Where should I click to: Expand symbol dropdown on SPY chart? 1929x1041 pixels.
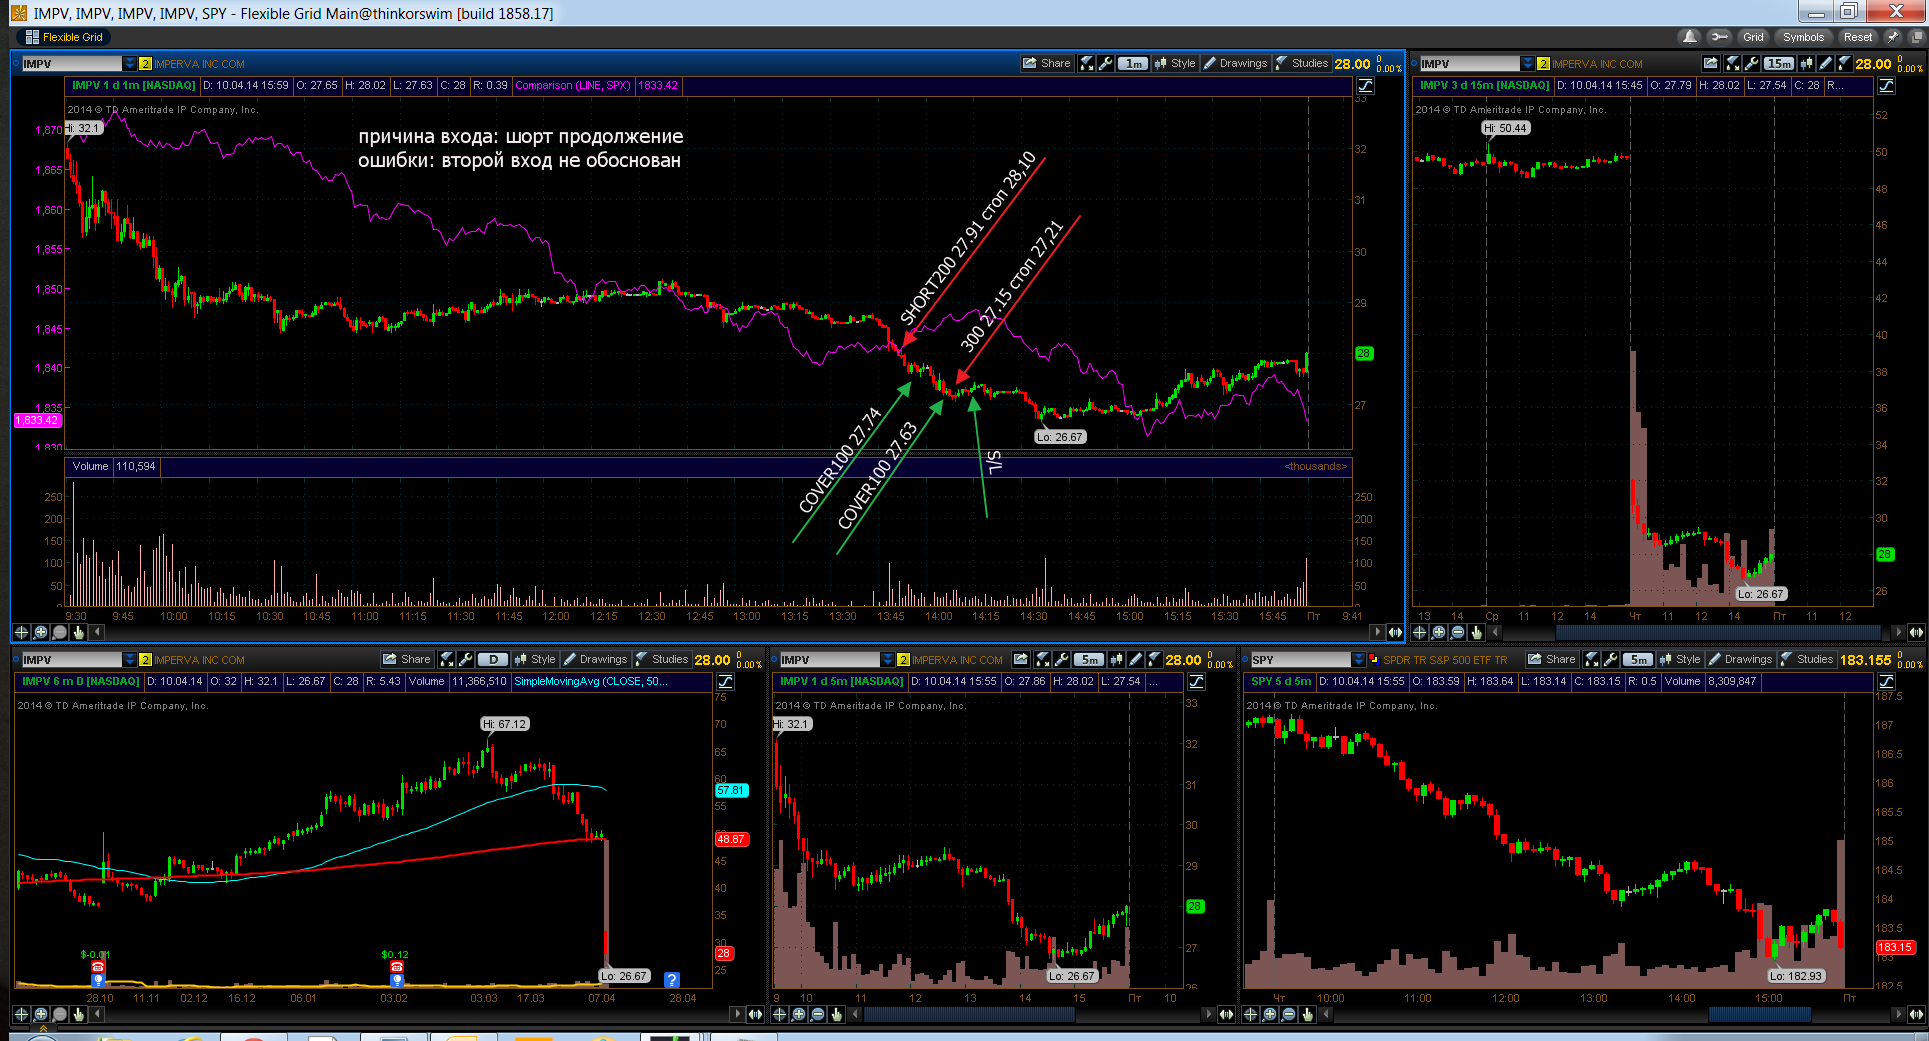click(x=1358, y=660)
